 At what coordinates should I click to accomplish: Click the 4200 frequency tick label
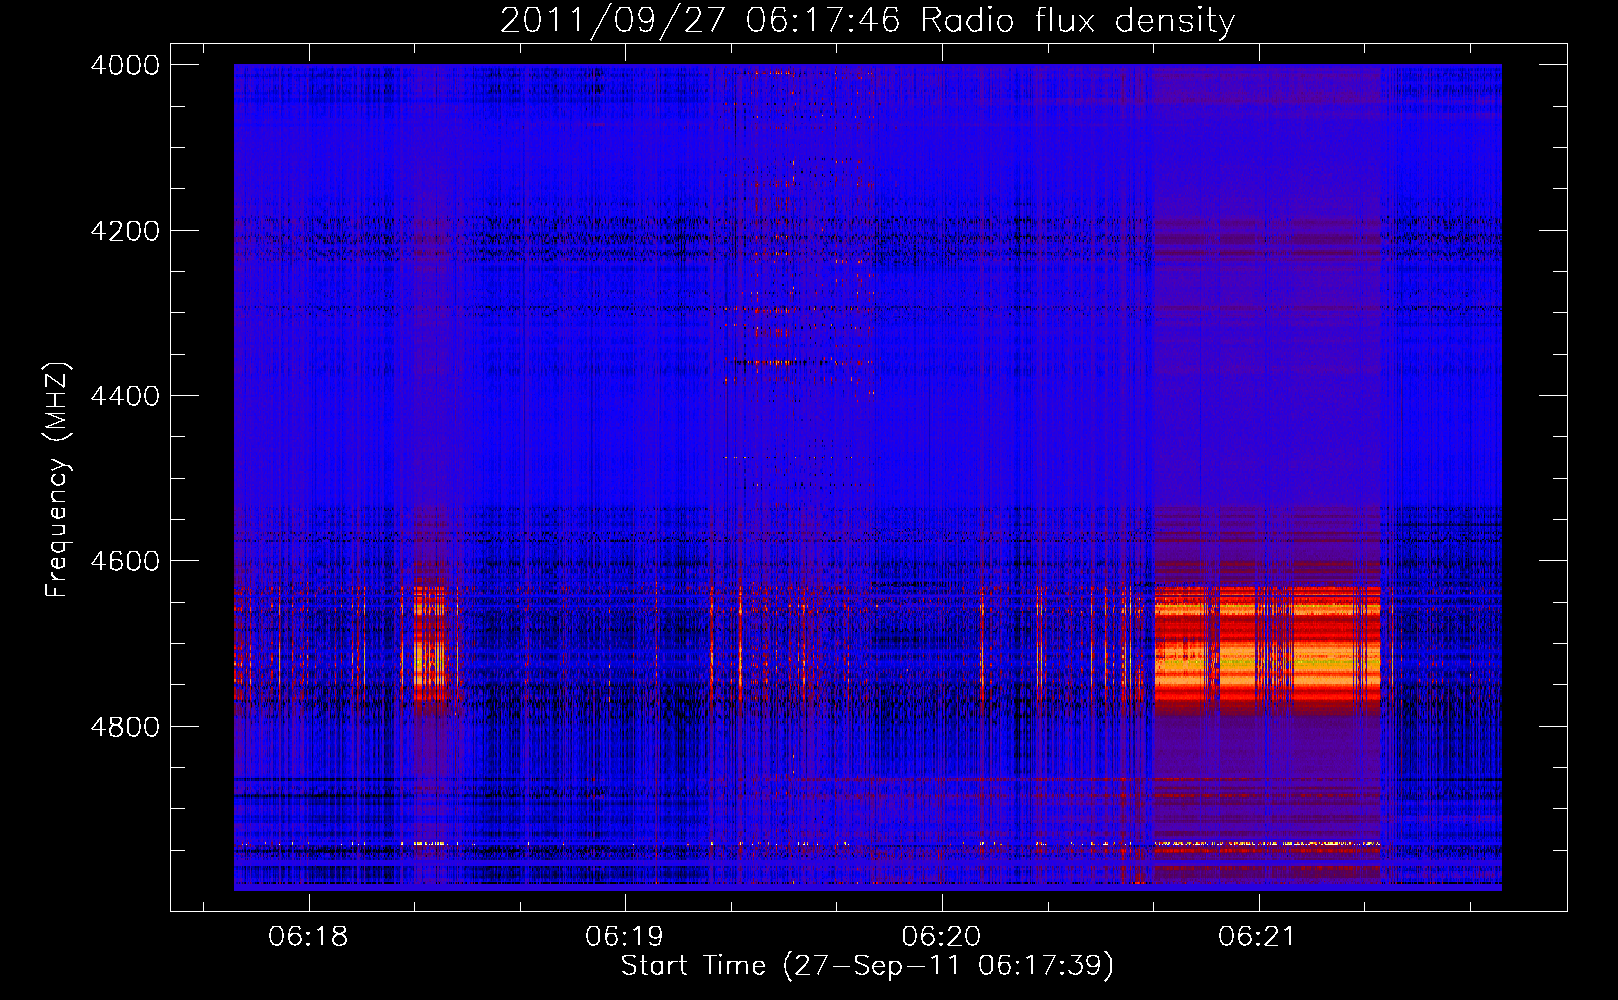click(x=125, y=231)
